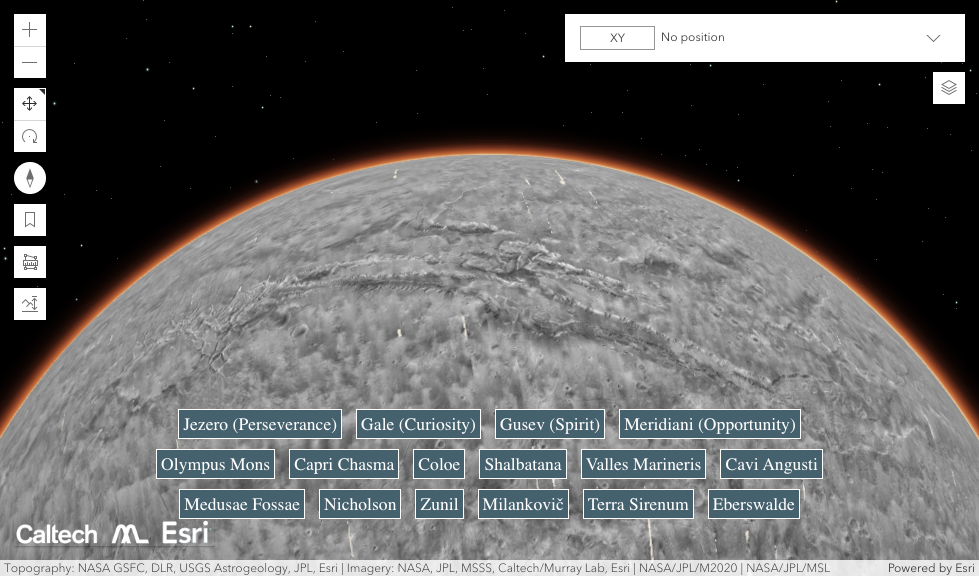This screenshot has height=576, width=979.
Task: Select the pan navigation tool
Action: 29,103
